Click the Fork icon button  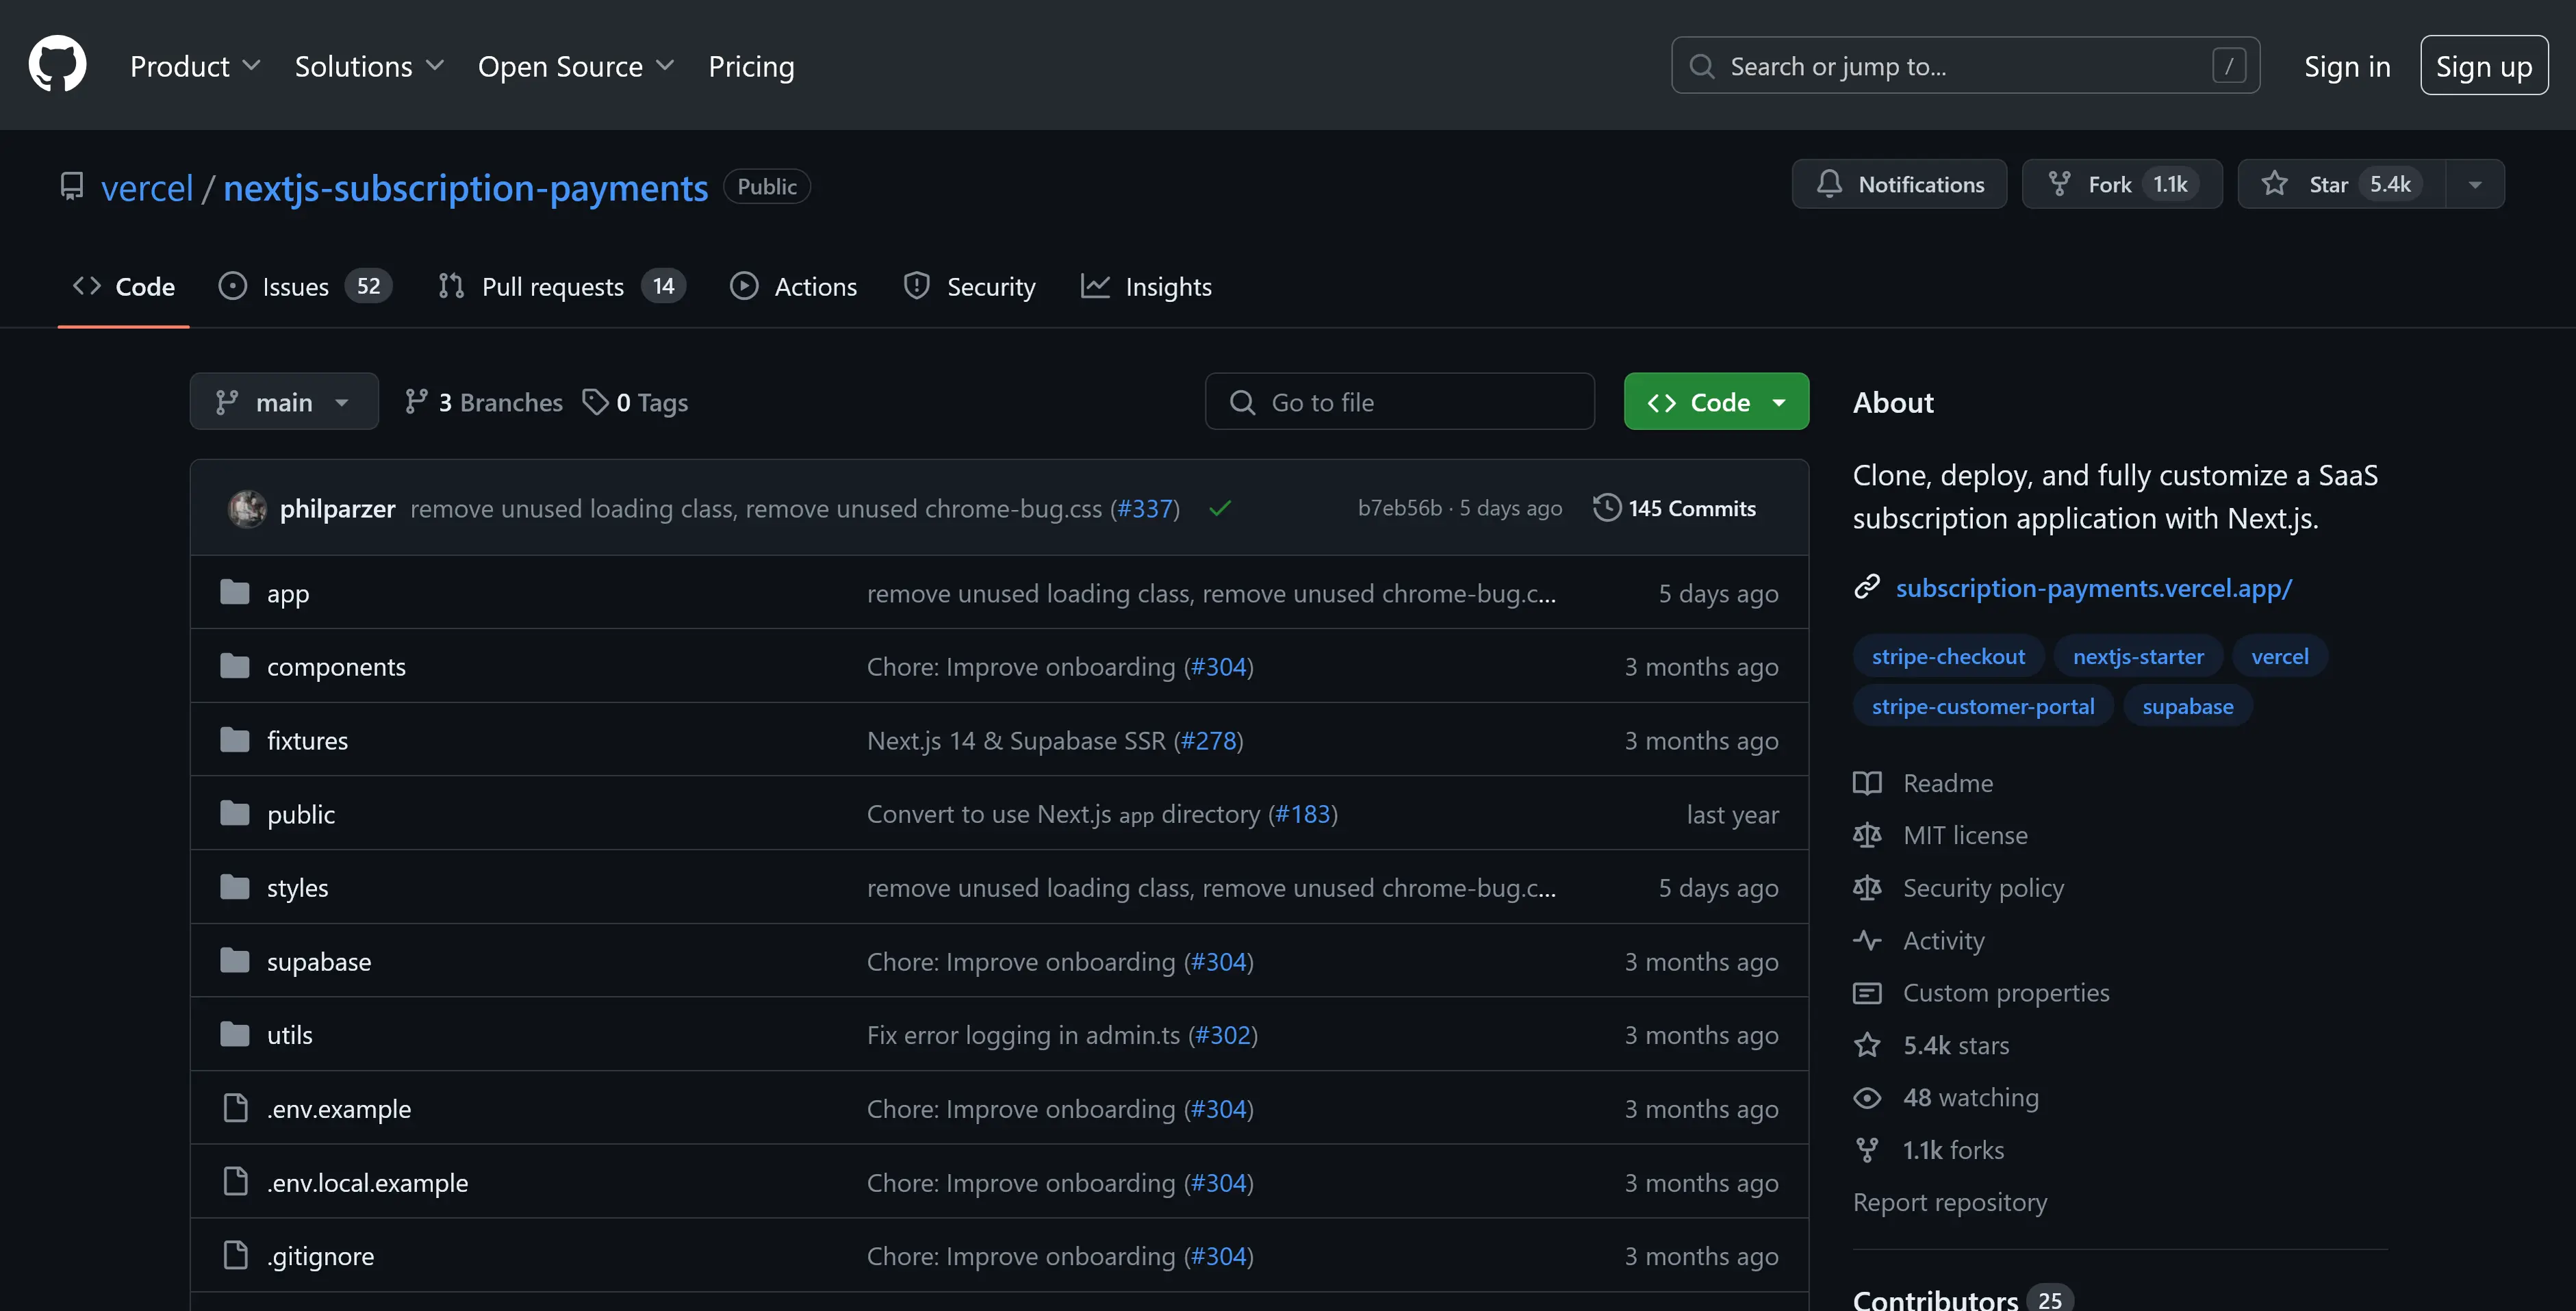tap(2059, 184)
